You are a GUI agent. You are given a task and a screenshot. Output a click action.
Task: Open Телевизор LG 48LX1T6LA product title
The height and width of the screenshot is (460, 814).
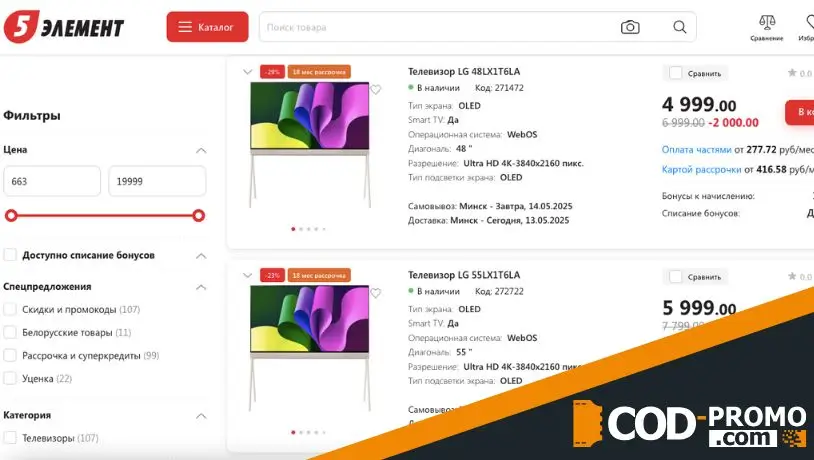coord(464,72)
